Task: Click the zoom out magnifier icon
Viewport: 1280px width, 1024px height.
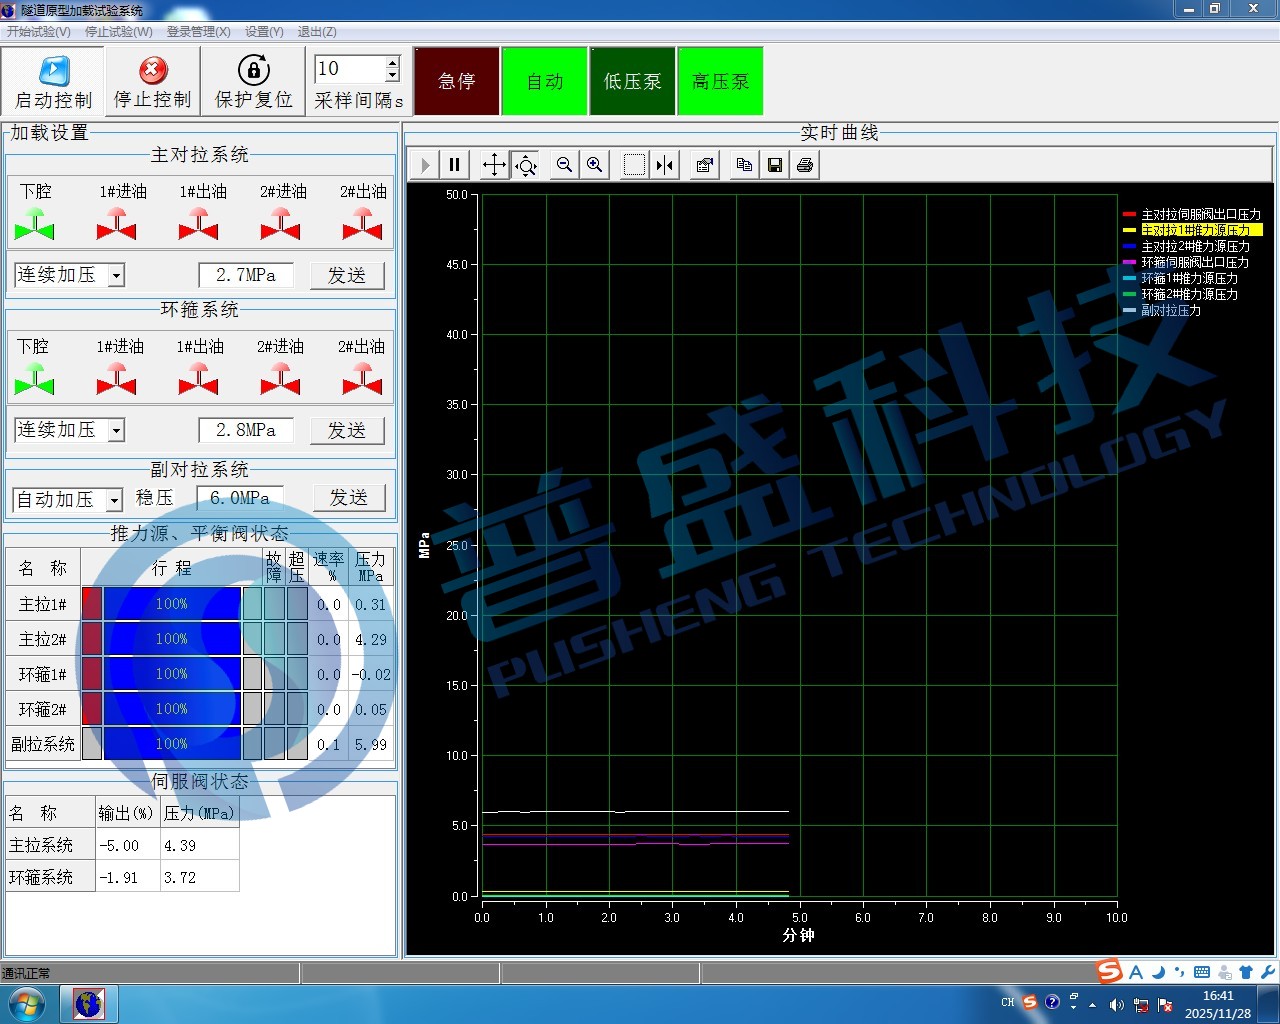Action: point(564,165)
